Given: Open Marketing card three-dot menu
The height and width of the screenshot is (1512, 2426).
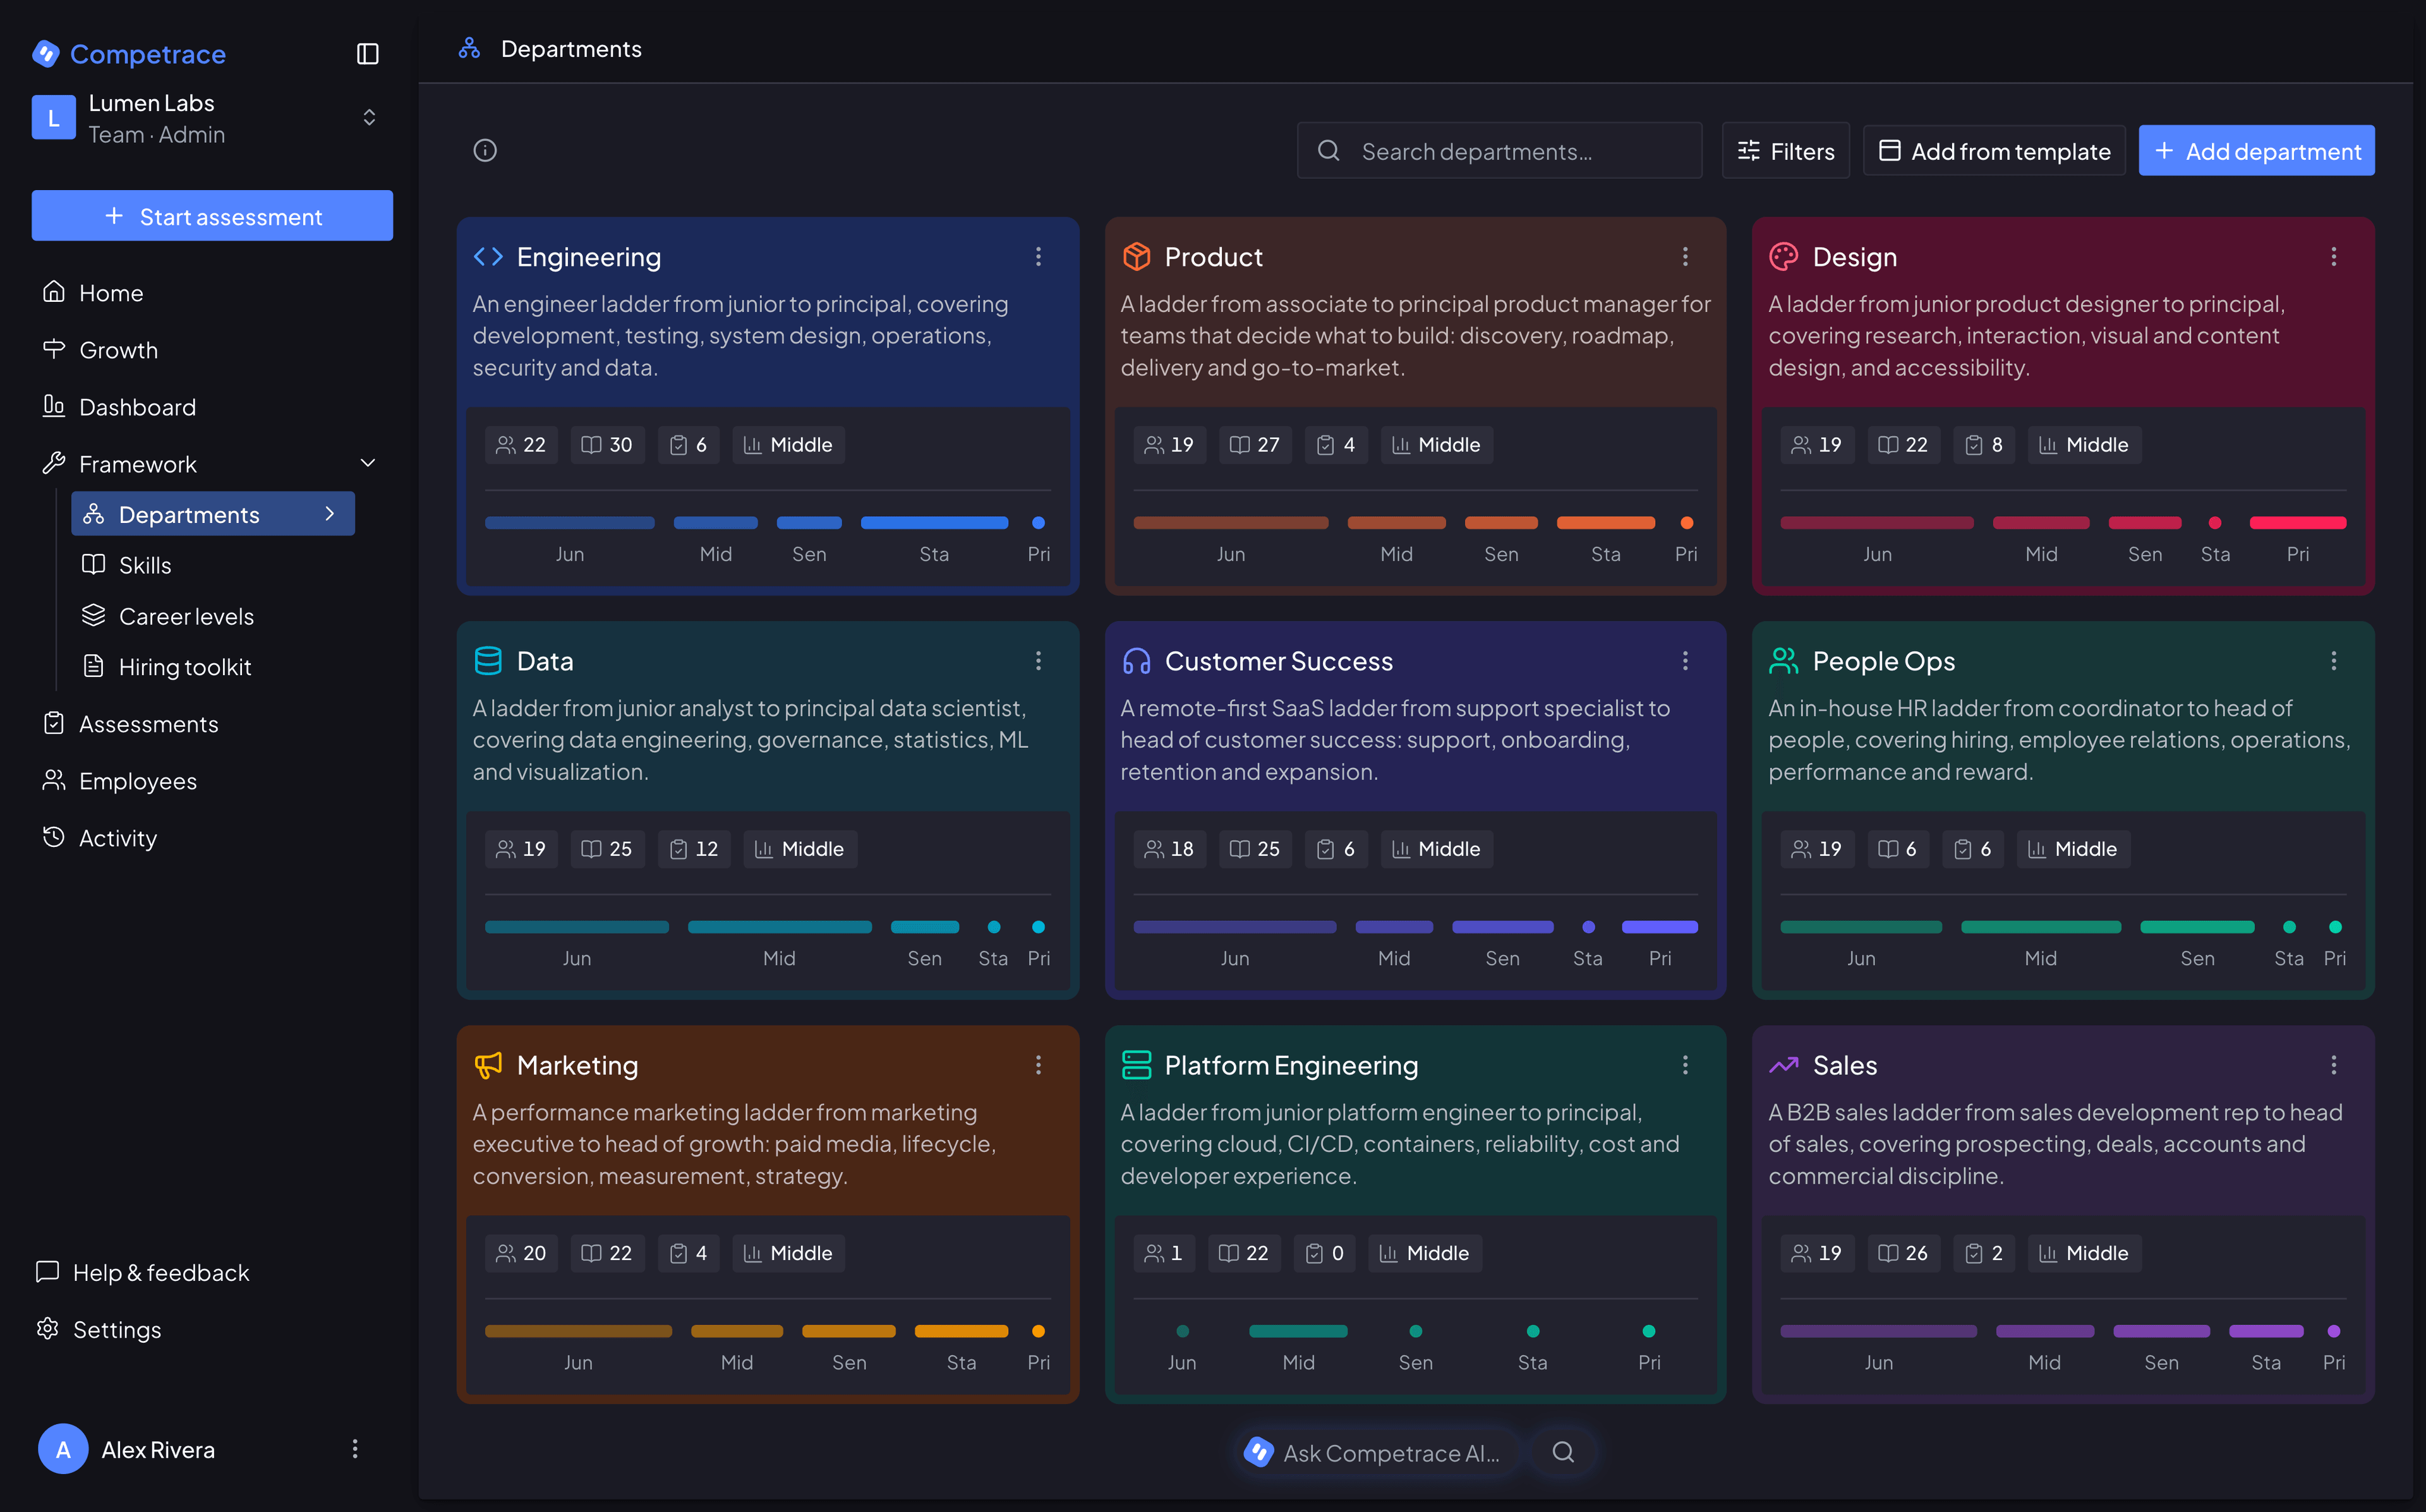Looking at the screenshot, I should [1038, 1065].
